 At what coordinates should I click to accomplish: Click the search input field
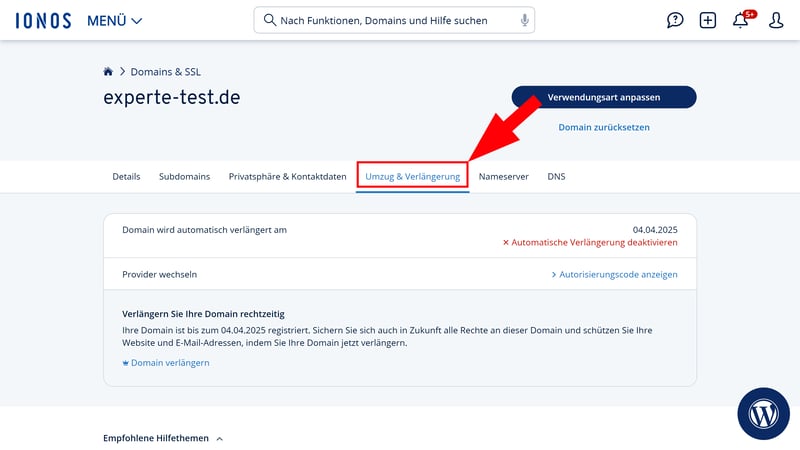pos(390,20)
